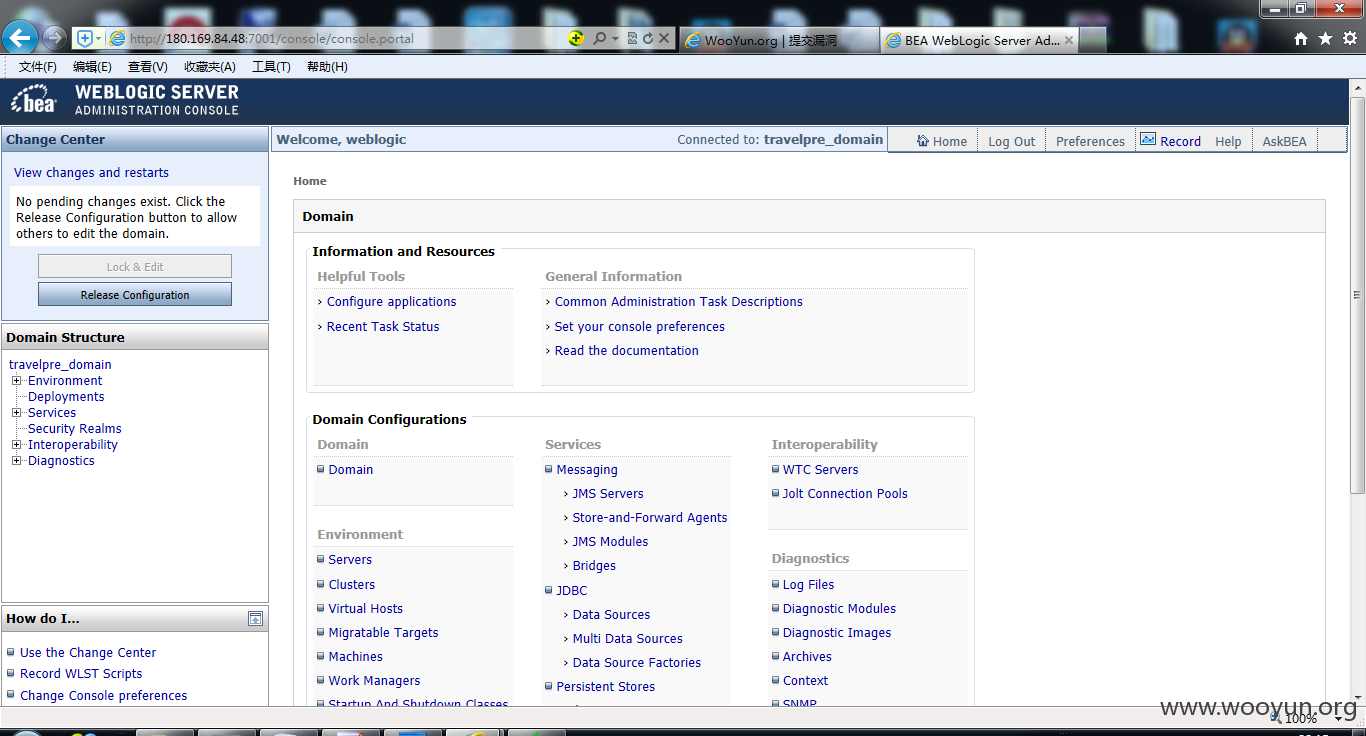Viewport: 1366px width, 736px height.
Task: Open the IE home page icon
Action: coord(1300,39)
